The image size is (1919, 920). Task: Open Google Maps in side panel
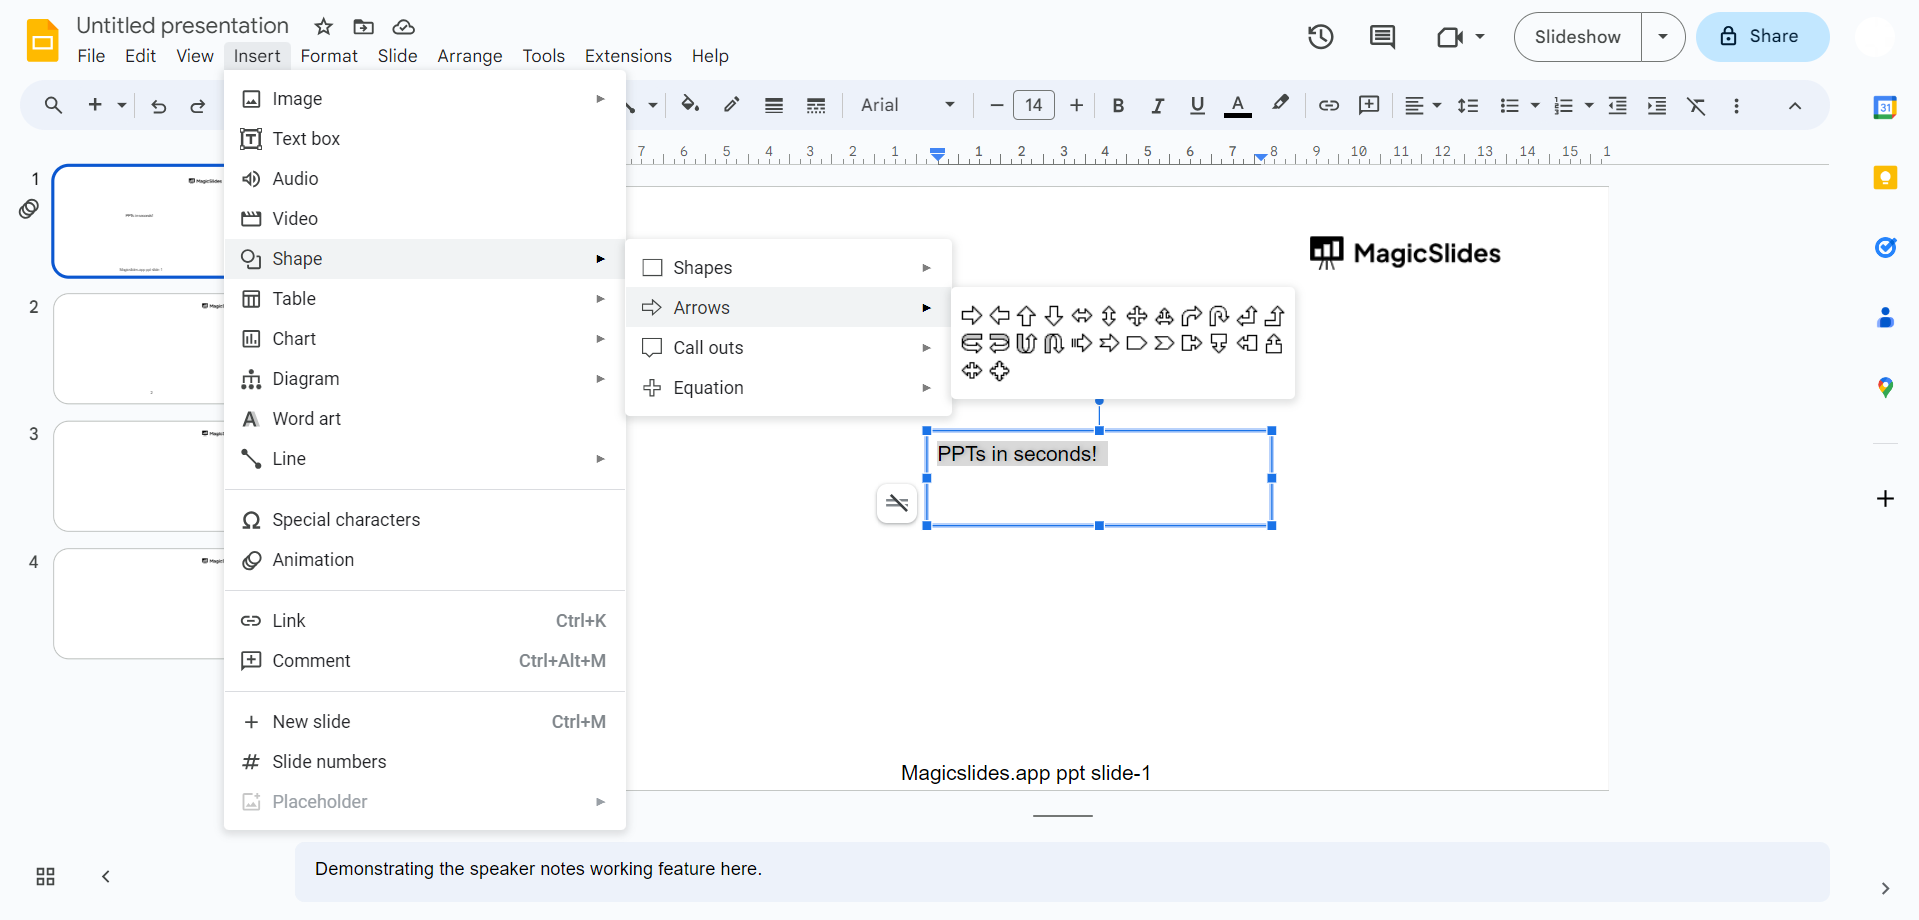1885,387
